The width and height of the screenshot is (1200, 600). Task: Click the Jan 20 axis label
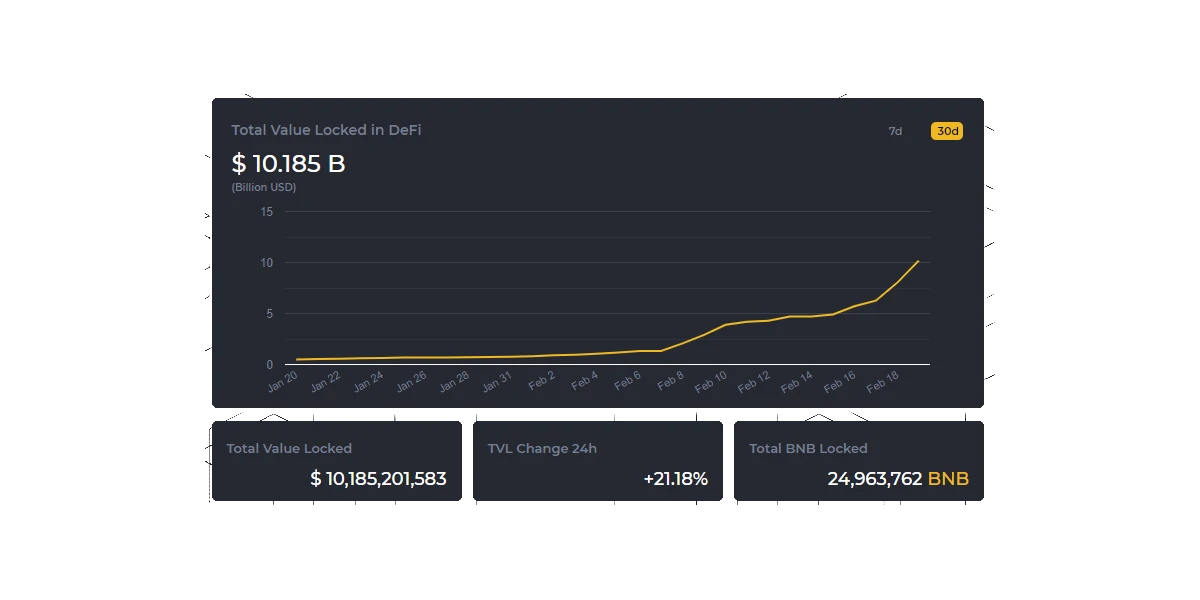(283, 381)
